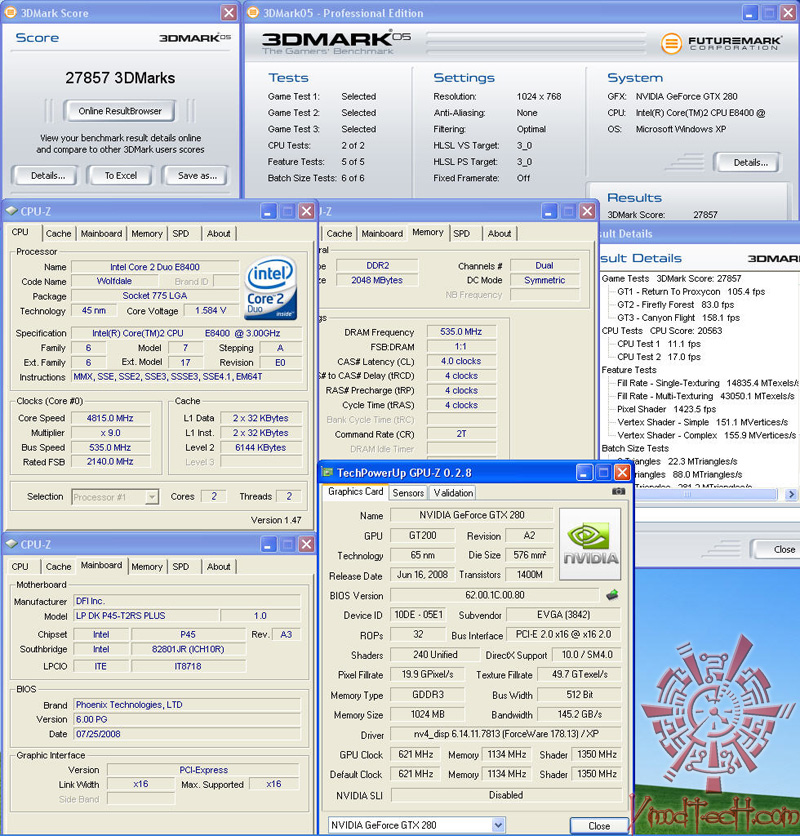Select GT1 - Return To Proxycon result
This screenshot has height=836, width=800.
tap(691, 292)
